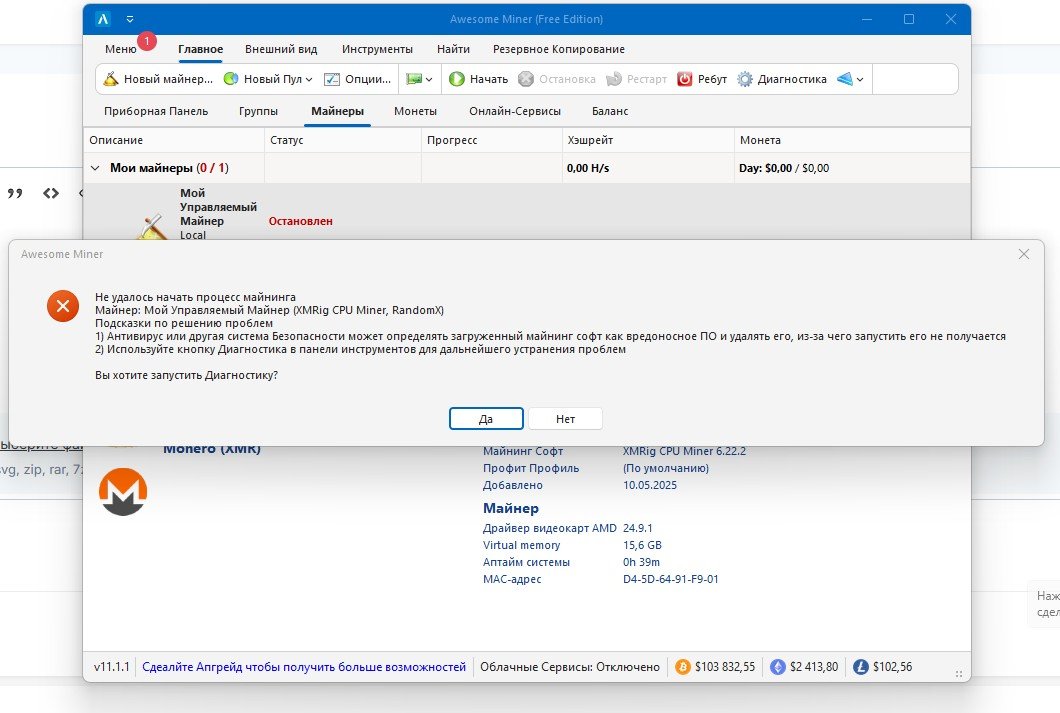
Task: Open the Найти ribbon tab
Action: click(453, 49)
